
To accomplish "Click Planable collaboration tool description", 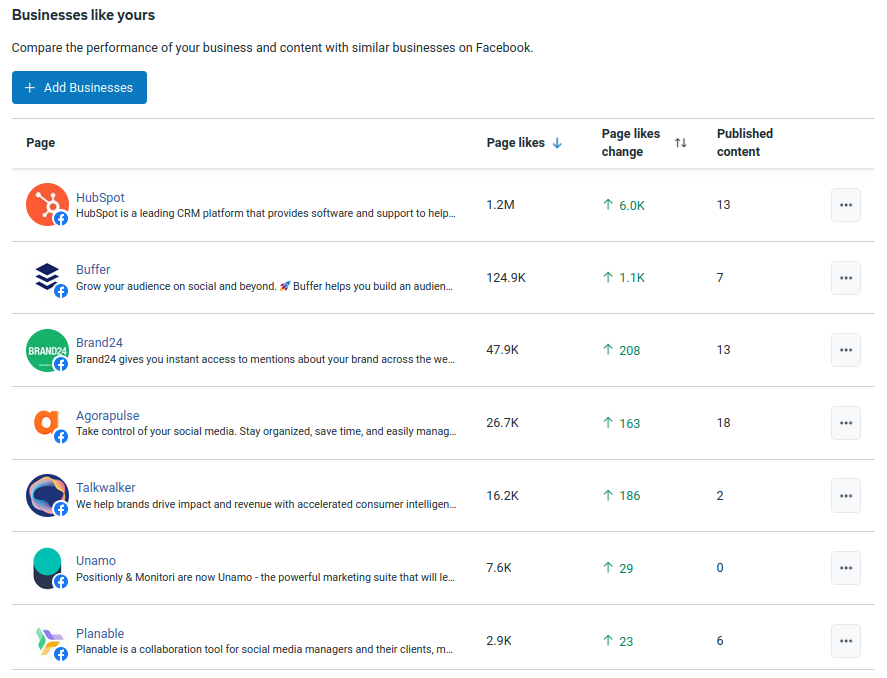I will 265,650.
